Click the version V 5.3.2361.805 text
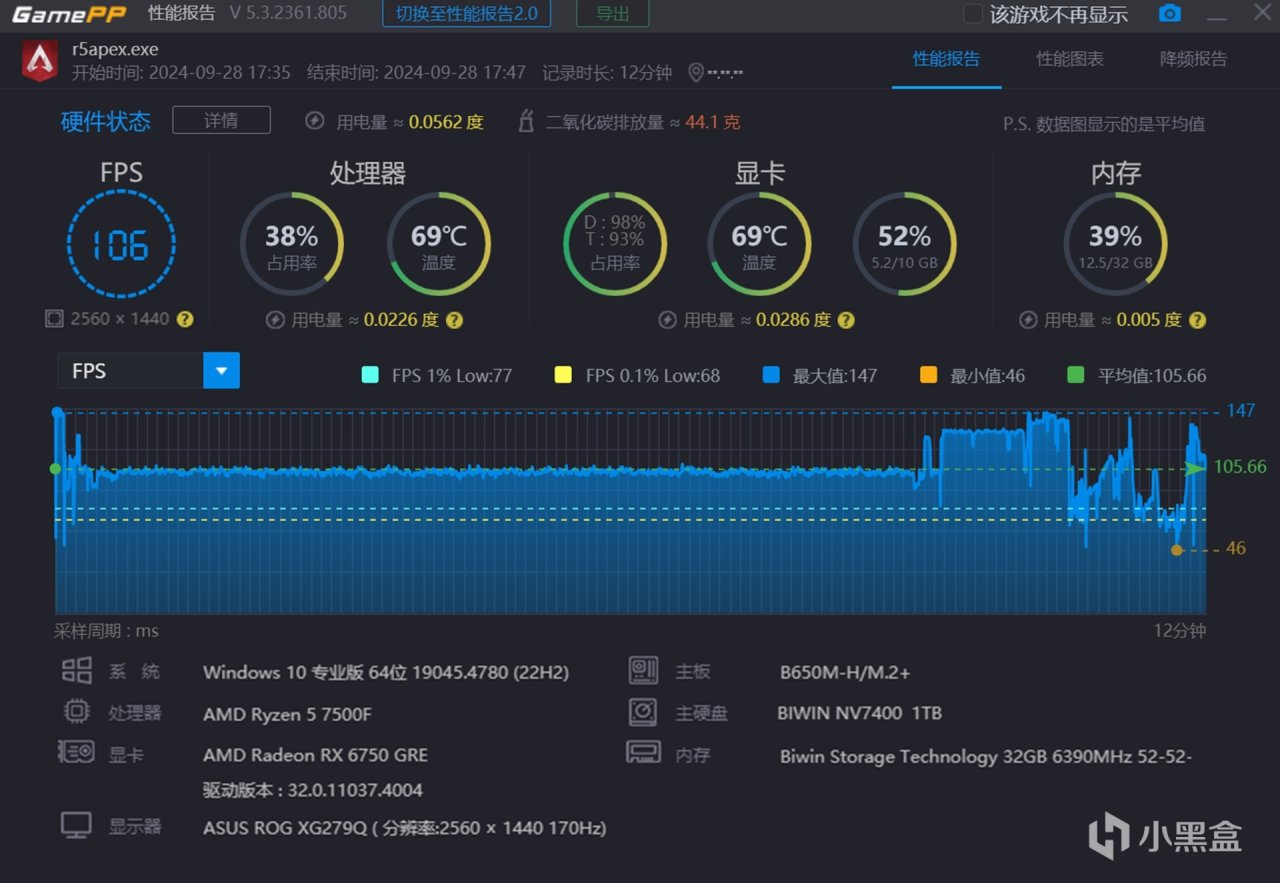The height and width of the screenshot is (883, 1280). coord(288,14)
